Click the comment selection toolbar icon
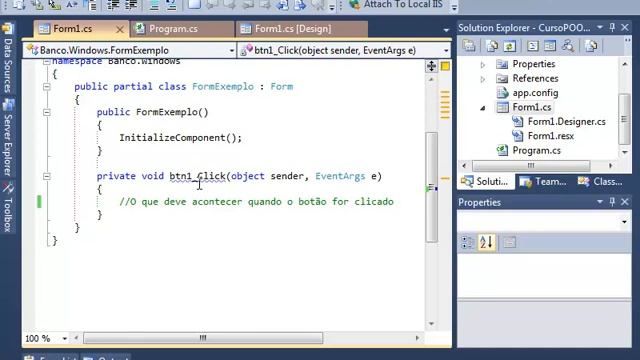Image resolution: width=640 pixels, height=360 pixels. point(154,5)
